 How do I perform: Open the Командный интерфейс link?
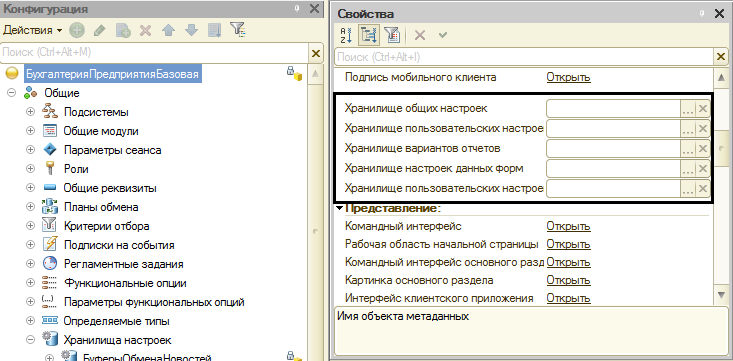click(x=568, y=227)
